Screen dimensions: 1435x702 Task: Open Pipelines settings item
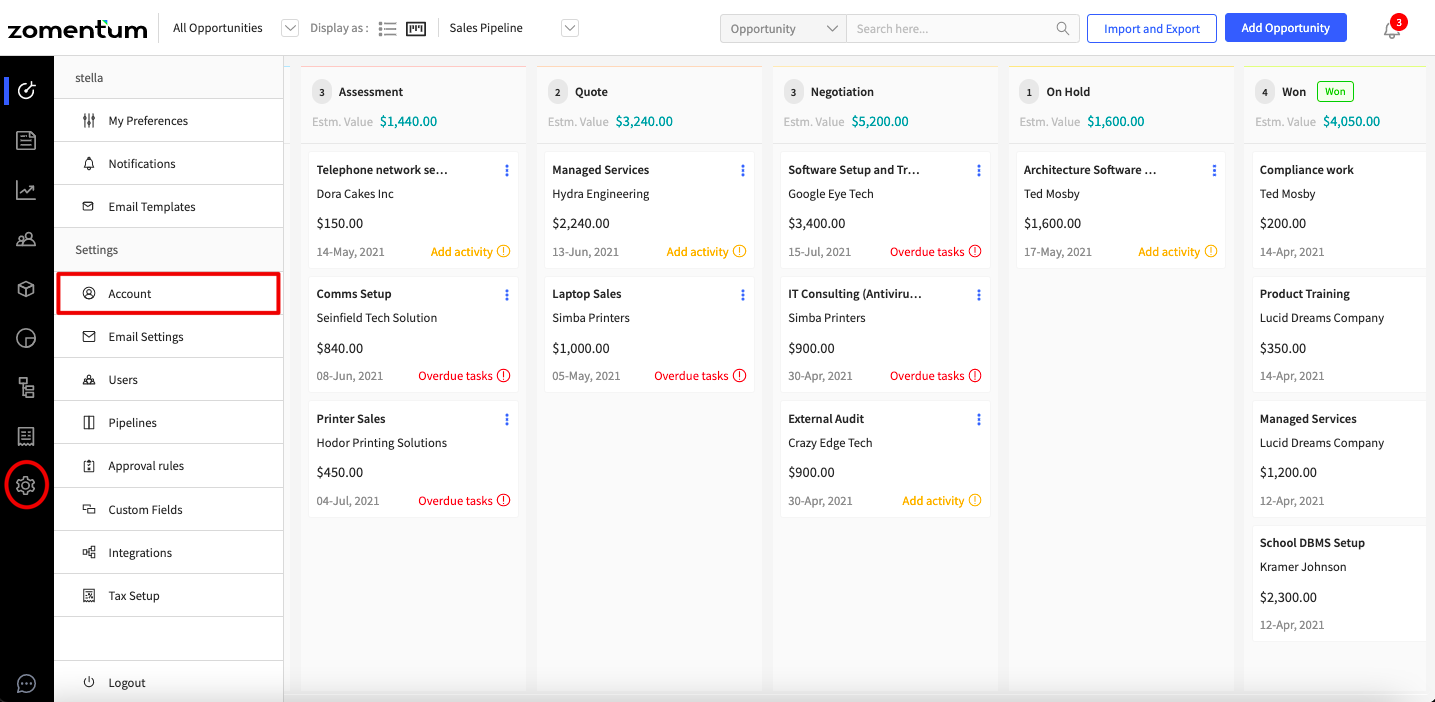coord(169,423)
